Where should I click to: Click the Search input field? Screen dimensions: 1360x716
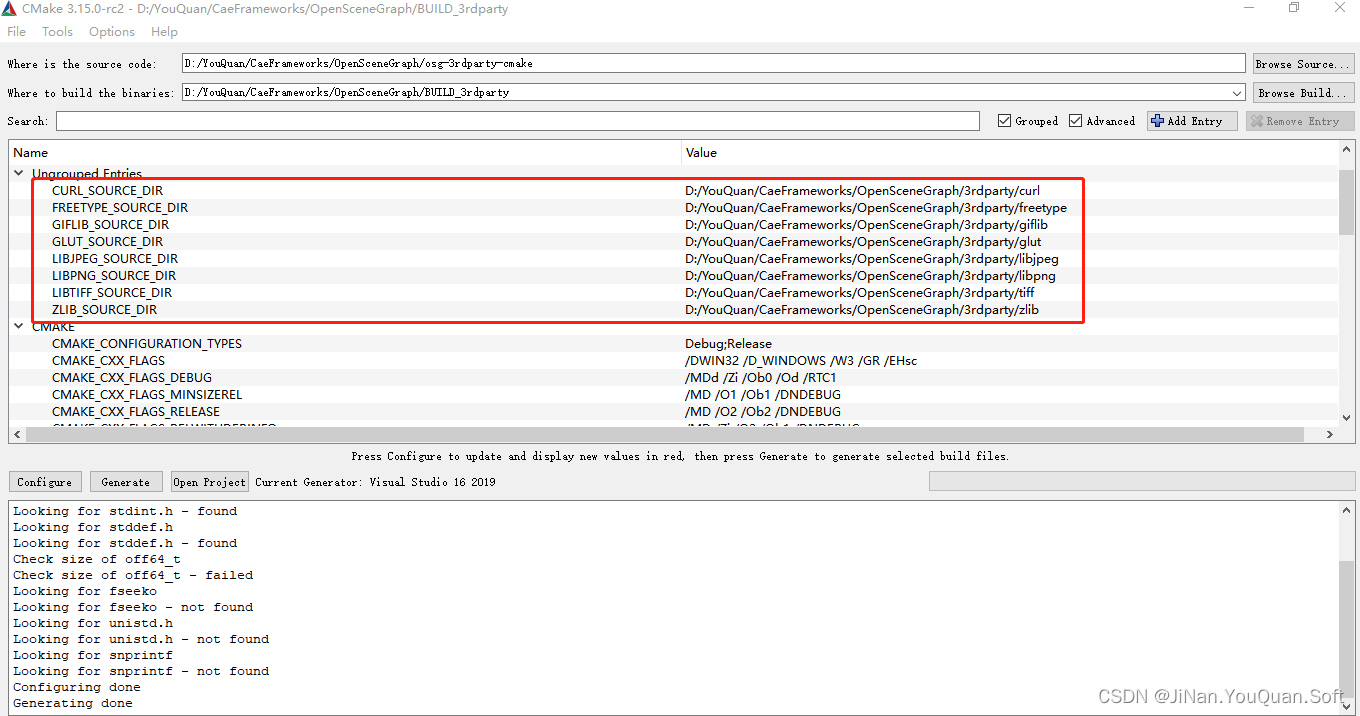pyautogui.click(x=518, y=121)
